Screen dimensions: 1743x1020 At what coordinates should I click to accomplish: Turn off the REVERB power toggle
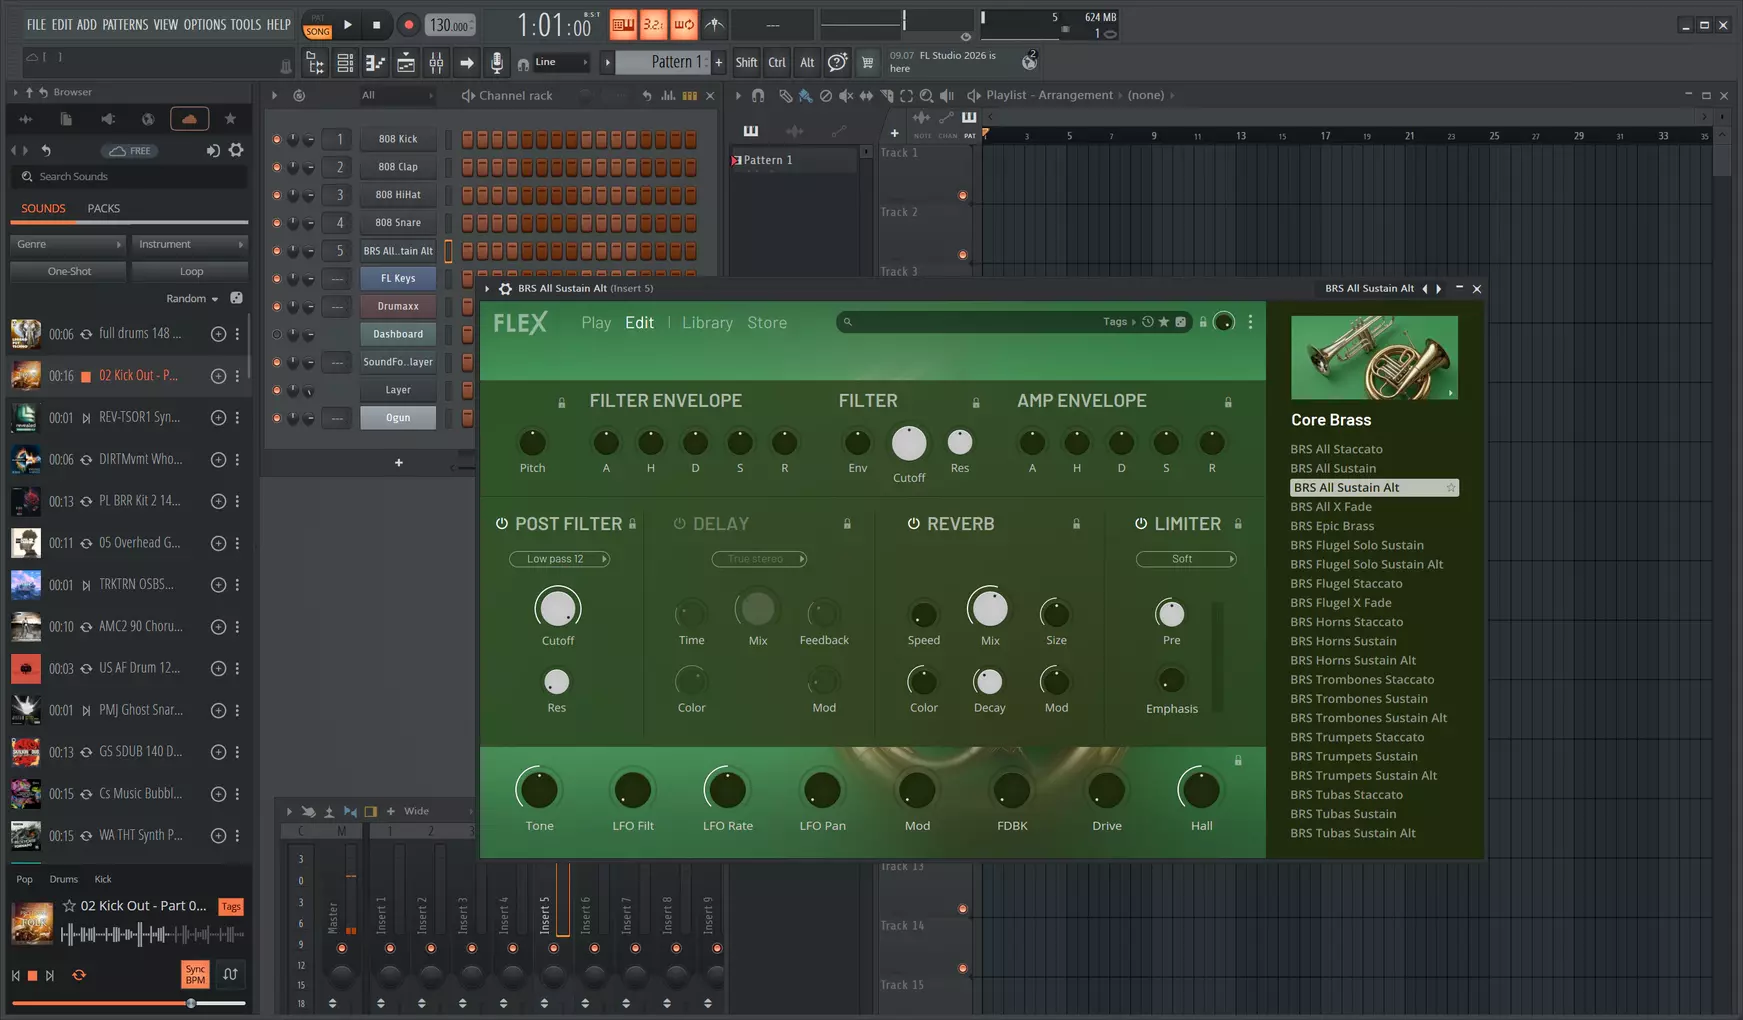point(913,524)
